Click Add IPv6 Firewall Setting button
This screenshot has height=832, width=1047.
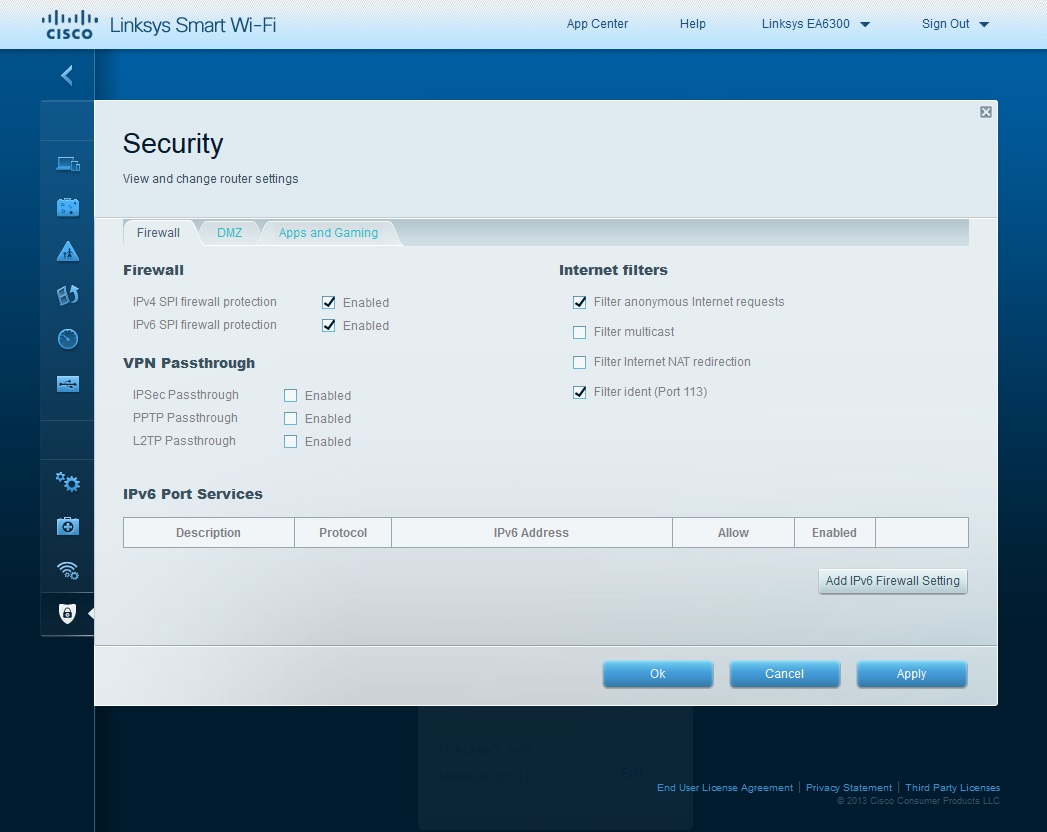[x=892, y=581]
